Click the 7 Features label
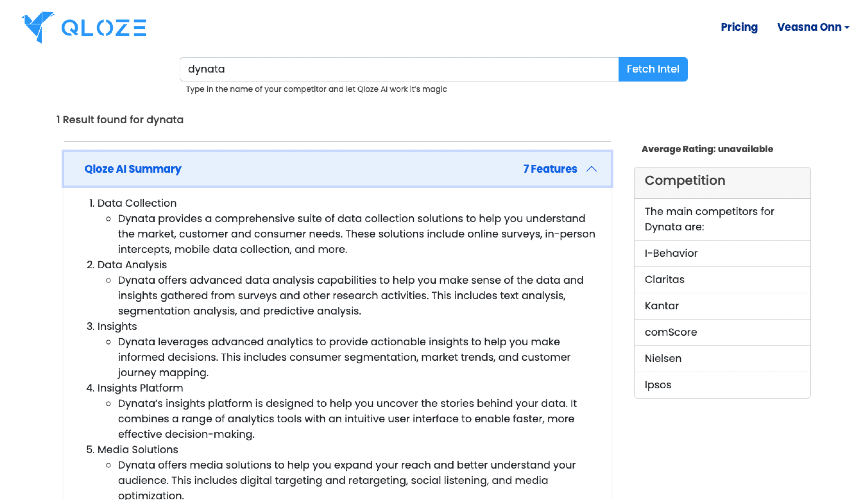Image resolution: width=863 pixels, height=500 pixels. (550, 169)
